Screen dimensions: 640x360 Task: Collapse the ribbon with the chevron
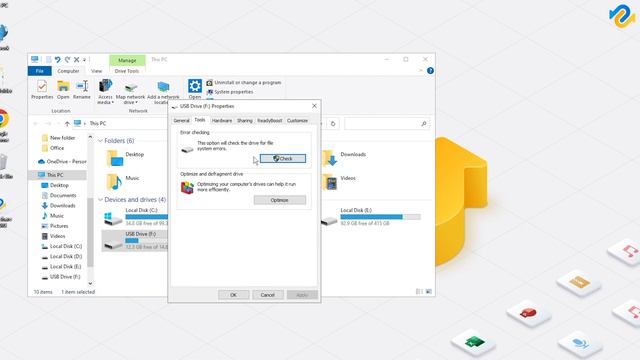pos(421,71)
